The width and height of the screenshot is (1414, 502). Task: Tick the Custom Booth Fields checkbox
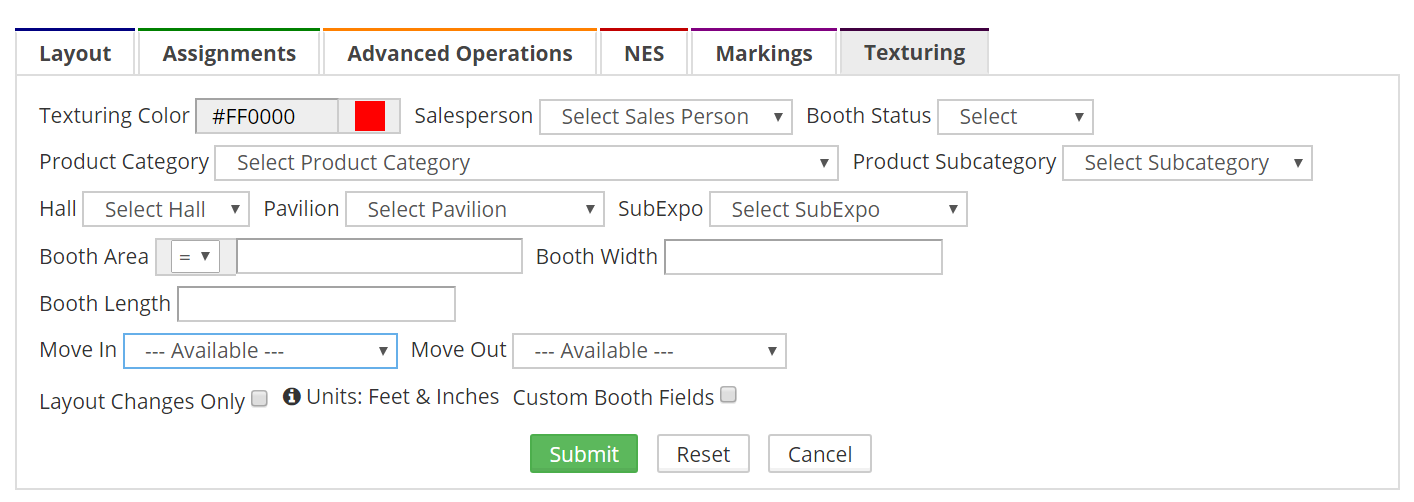(728, 395)
